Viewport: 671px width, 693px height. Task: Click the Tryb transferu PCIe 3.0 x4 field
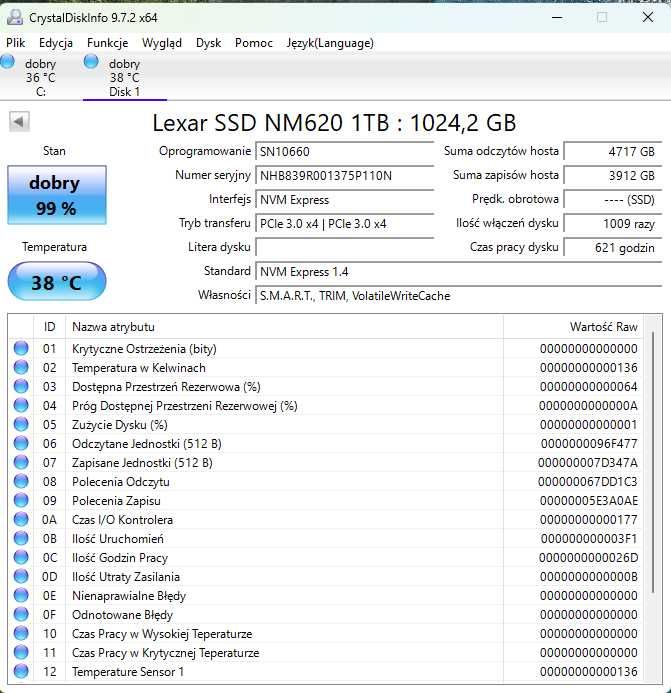pos(344,224)
